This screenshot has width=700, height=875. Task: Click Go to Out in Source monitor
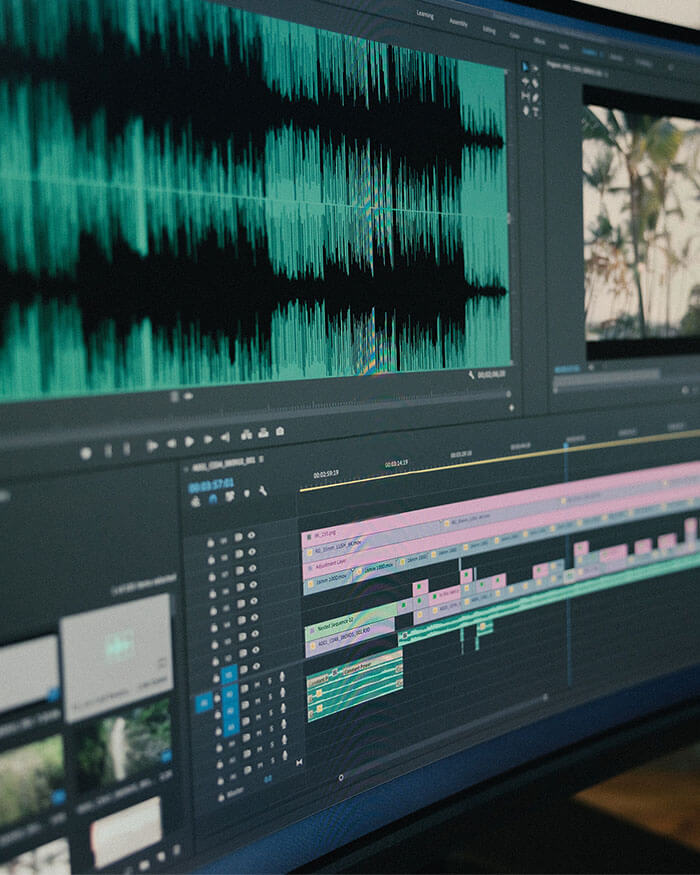(x=225, y=437)
